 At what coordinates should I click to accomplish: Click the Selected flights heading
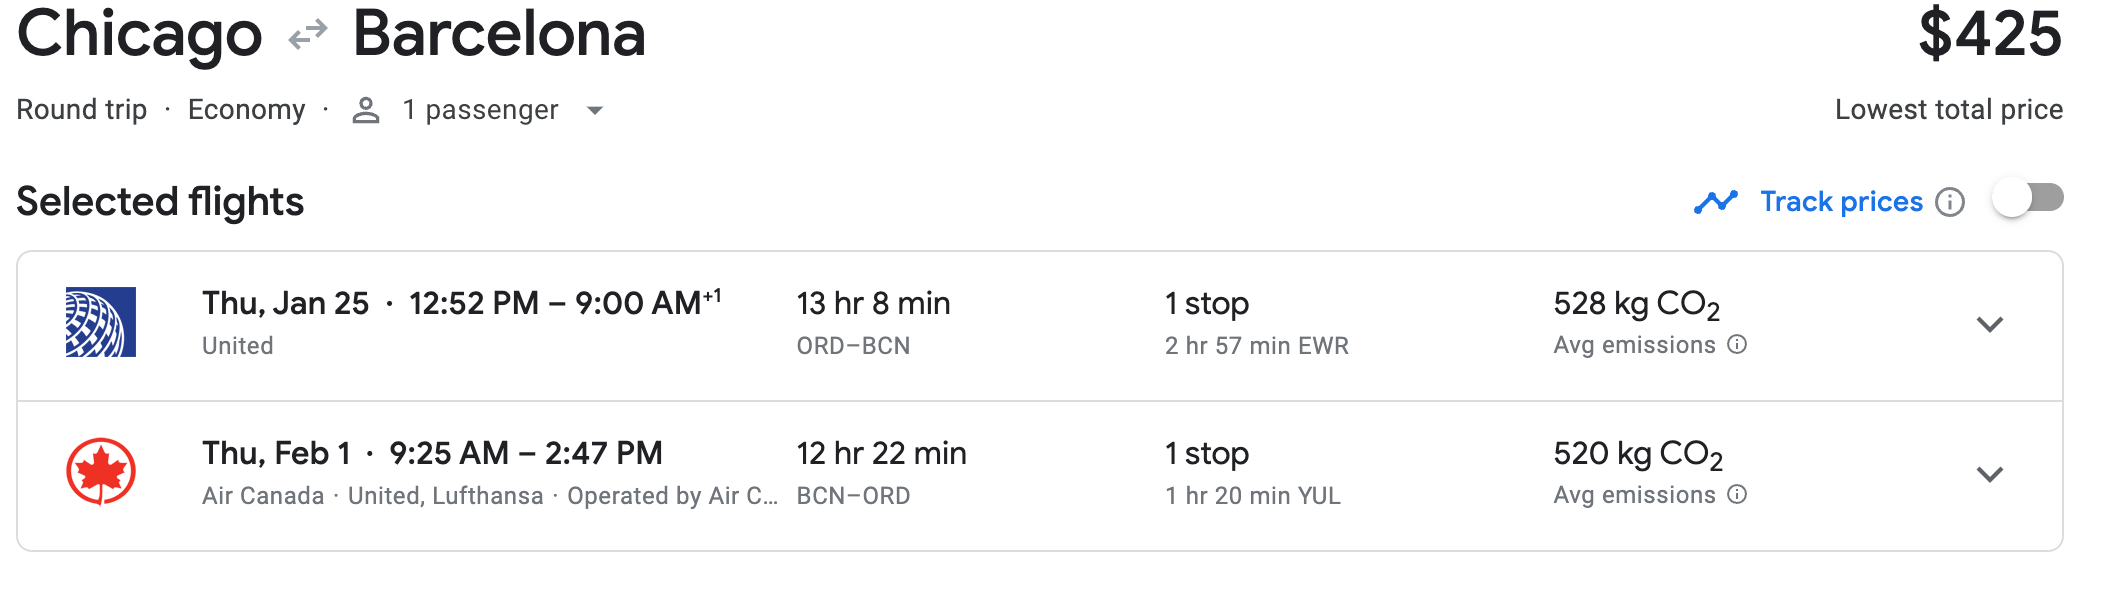(160, 202)
